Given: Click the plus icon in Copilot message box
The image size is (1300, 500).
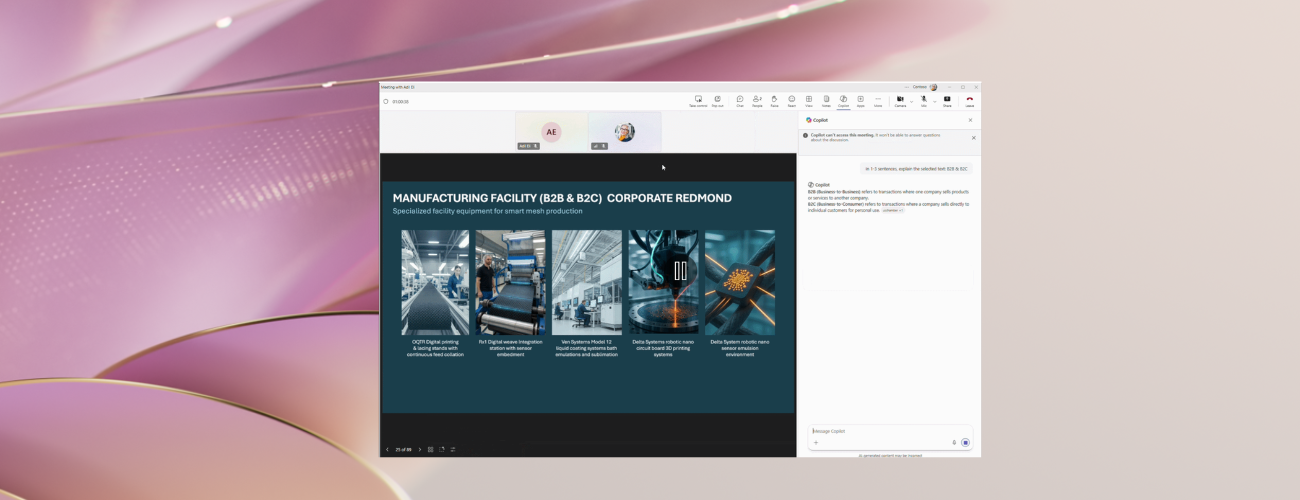Looking at the screenshot, I should tap(816, 442).
